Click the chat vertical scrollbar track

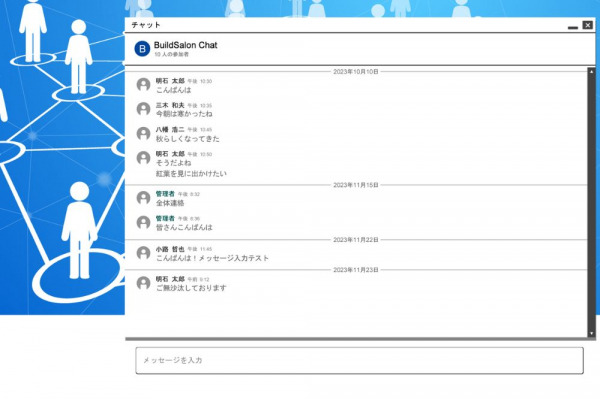(x=592, y=202)
